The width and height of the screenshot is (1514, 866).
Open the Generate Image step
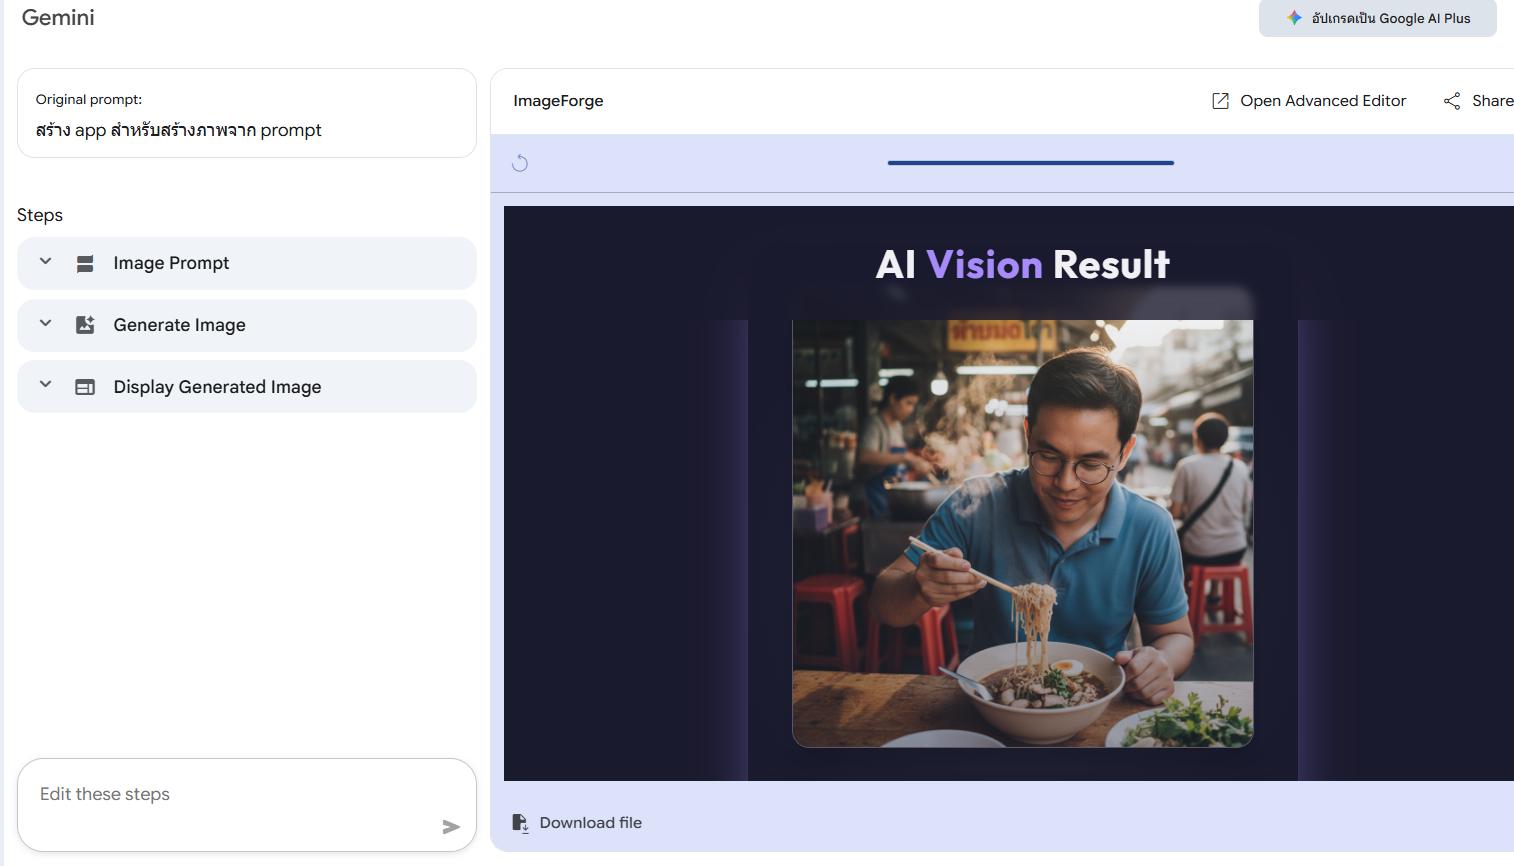pos(247,325)
